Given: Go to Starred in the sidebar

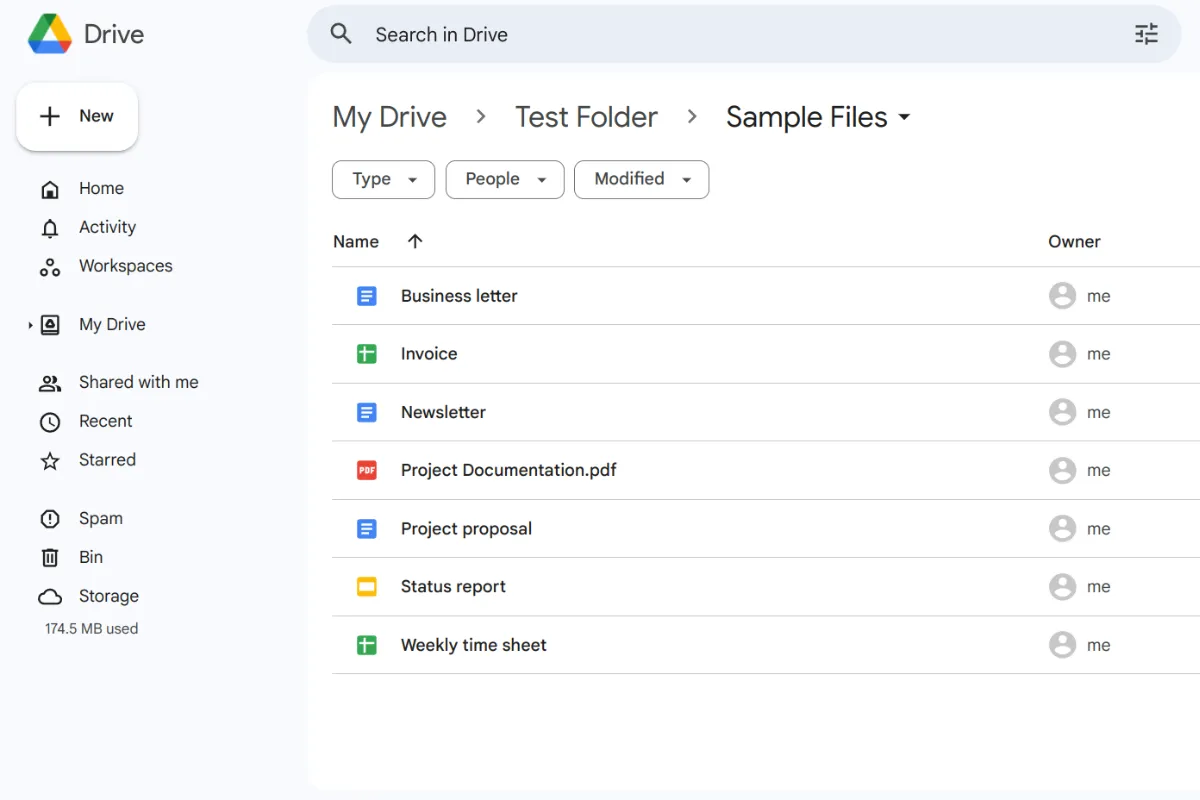Looking at the screenshot, I should (x=107, y=460).
